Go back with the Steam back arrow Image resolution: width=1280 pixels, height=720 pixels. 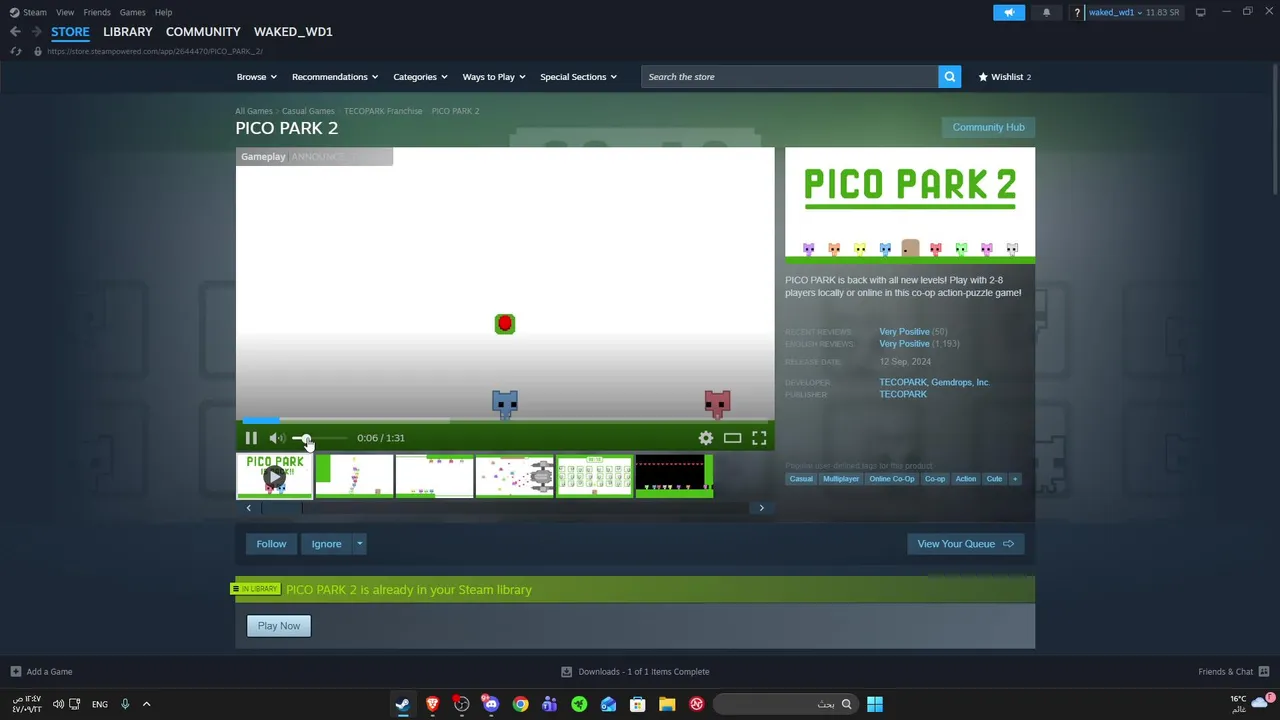(15, 32)
